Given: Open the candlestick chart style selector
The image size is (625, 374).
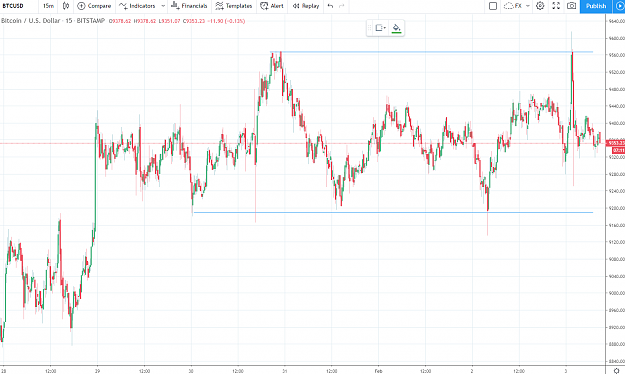Looking at the screenshot, I should pos(66,6).
